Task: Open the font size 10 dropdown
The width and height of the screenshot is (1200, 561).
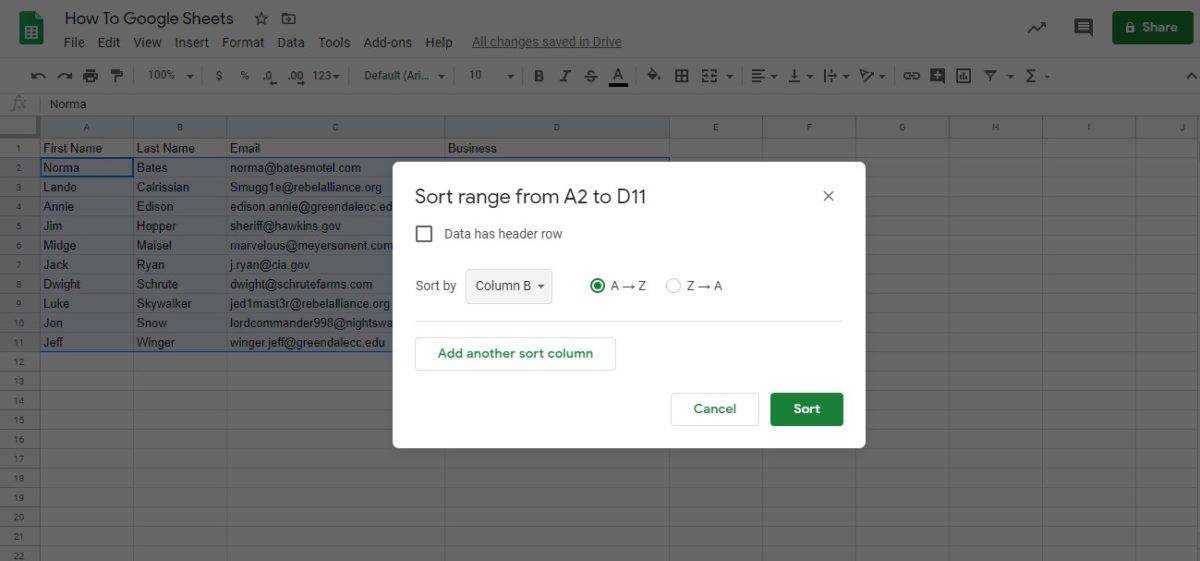Action: pos(490,76)
